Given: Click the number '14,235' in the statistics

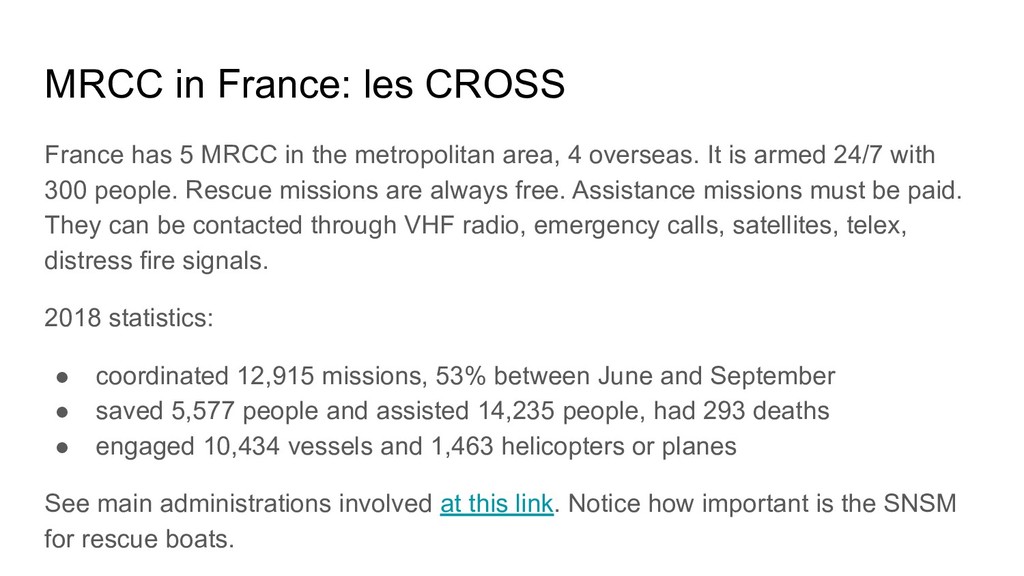Looking at the screenshot, I should click(516, 411).
